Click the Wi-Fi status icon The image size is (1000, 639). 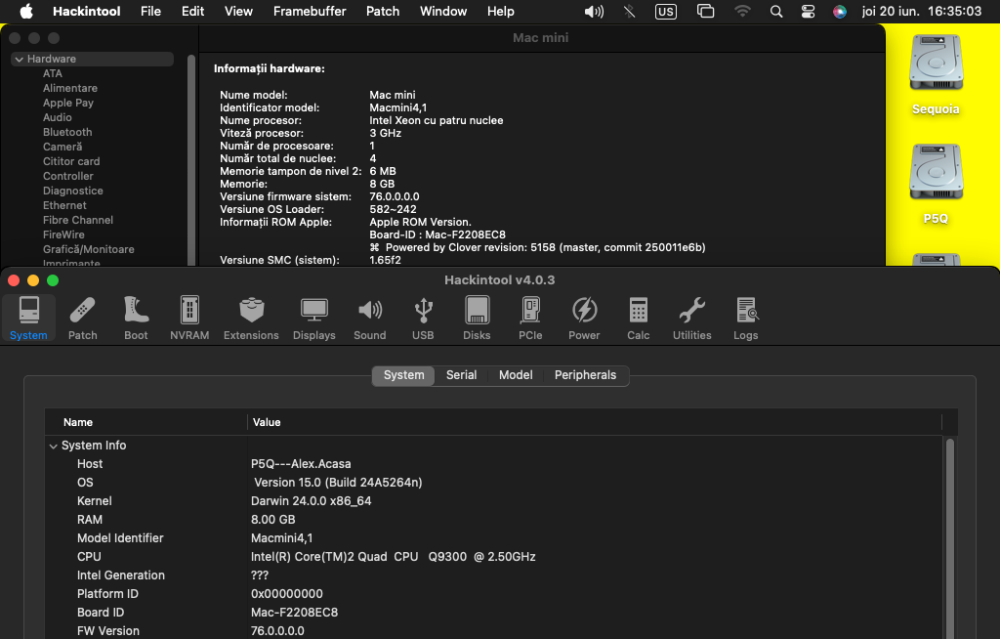(x=742, y=11)
